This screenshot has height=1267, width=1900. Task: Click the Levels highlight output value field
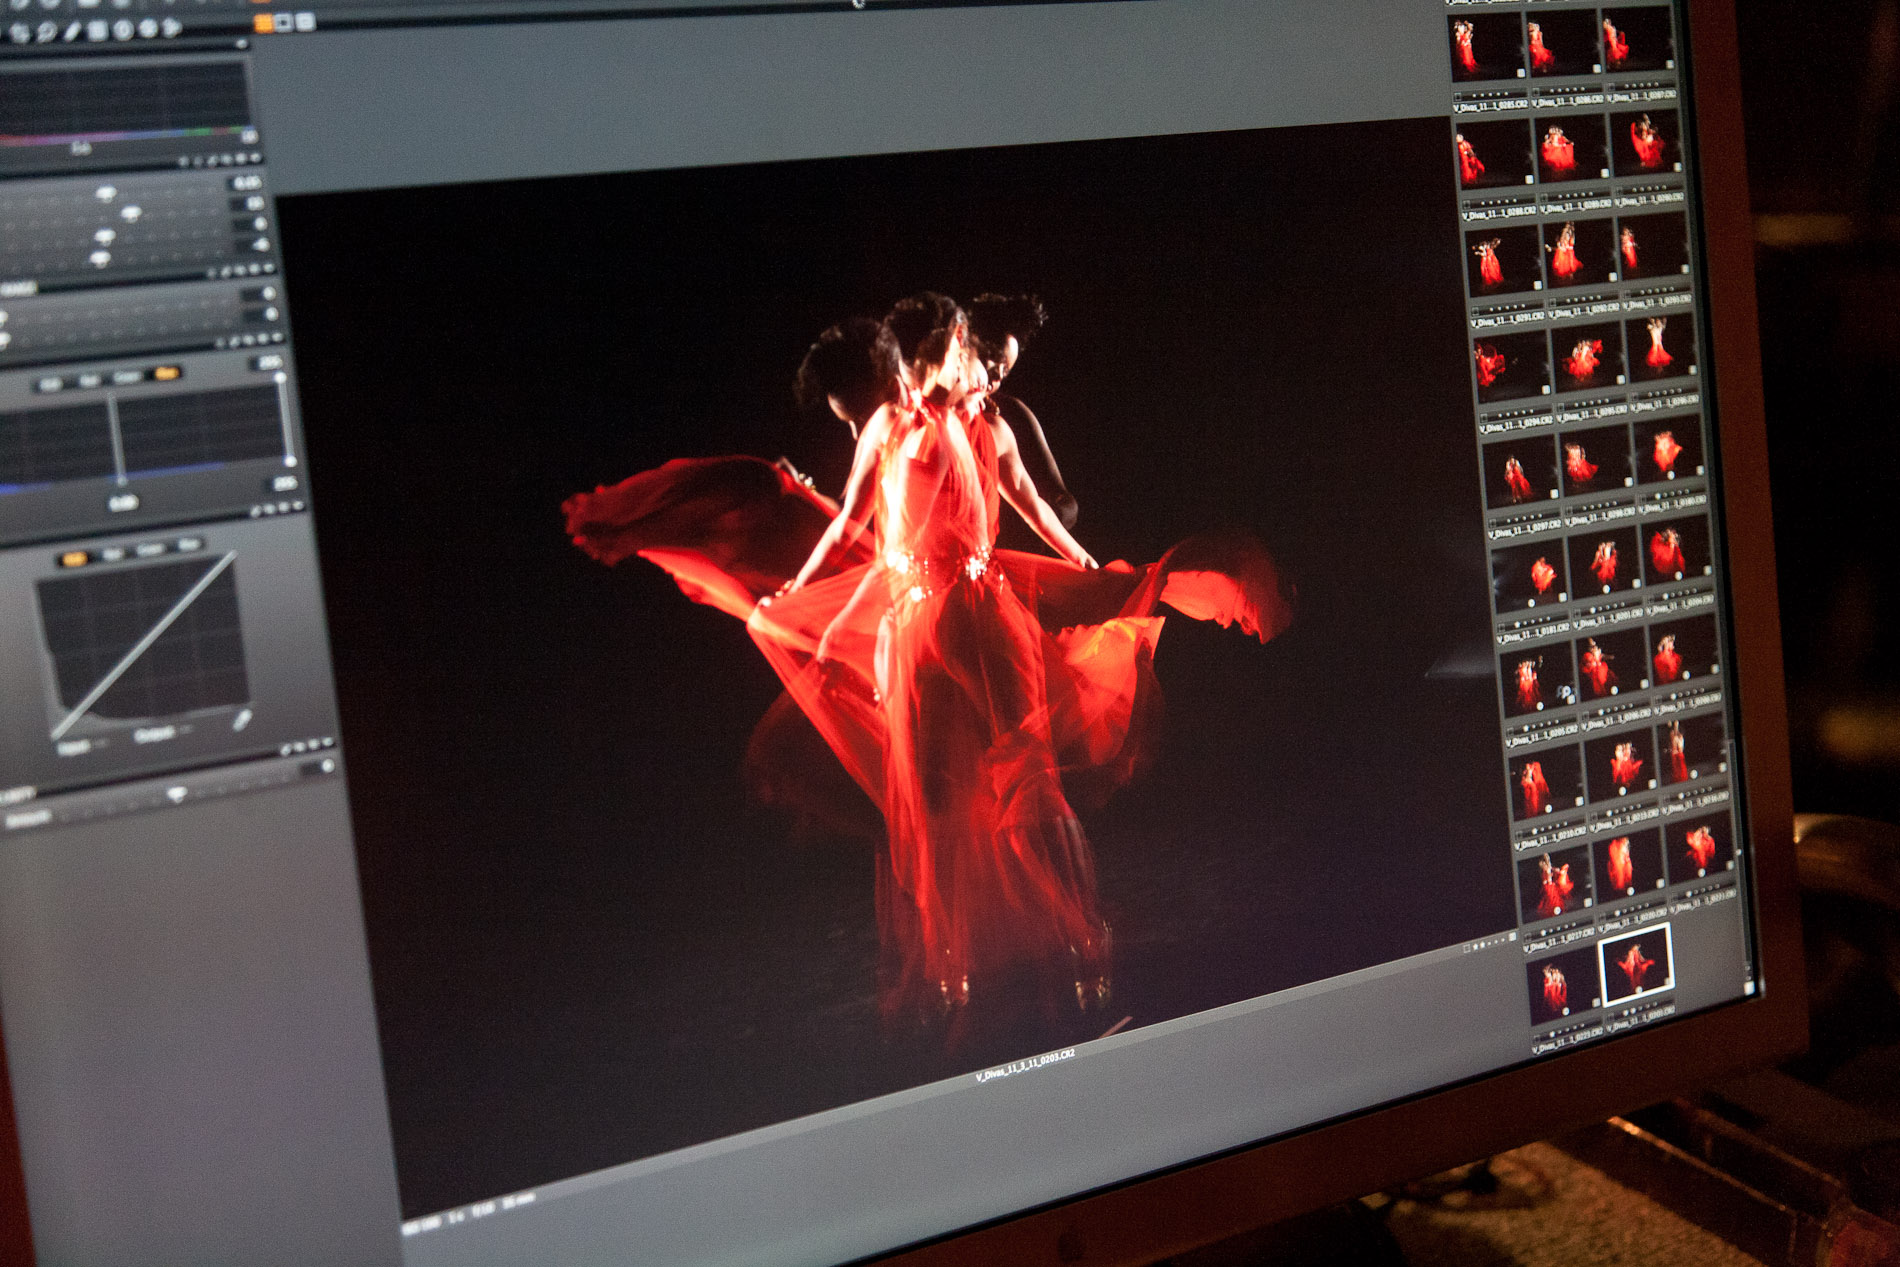tap(270, 362)
